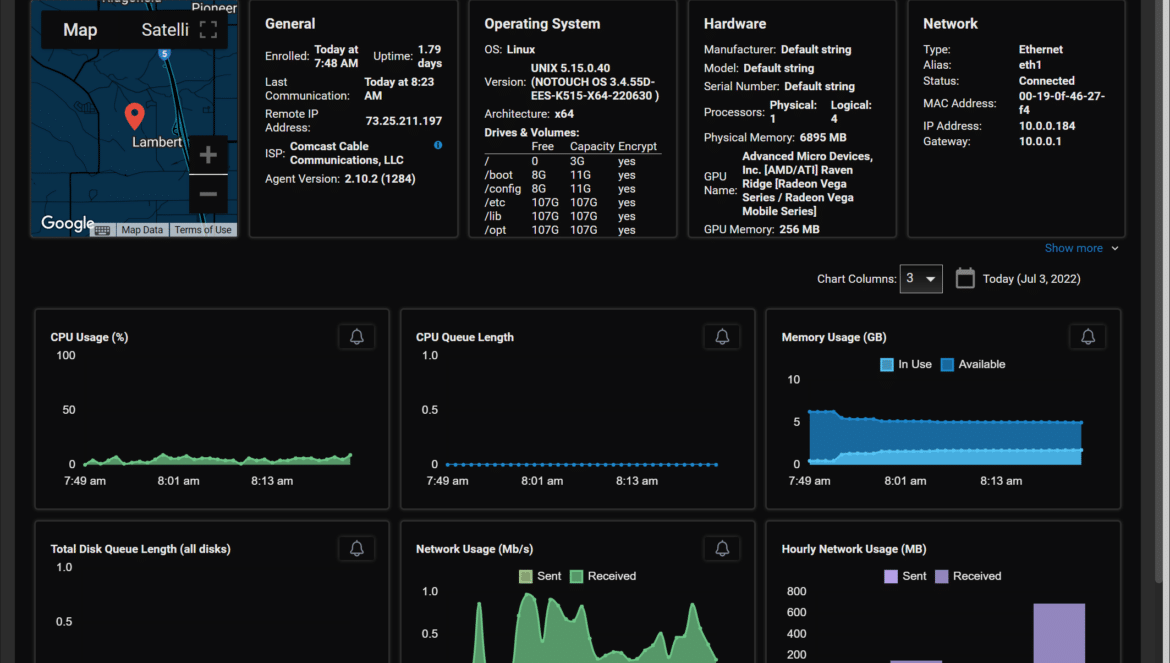
Task: Click the Connected status value
Action: coord(1047,81)
